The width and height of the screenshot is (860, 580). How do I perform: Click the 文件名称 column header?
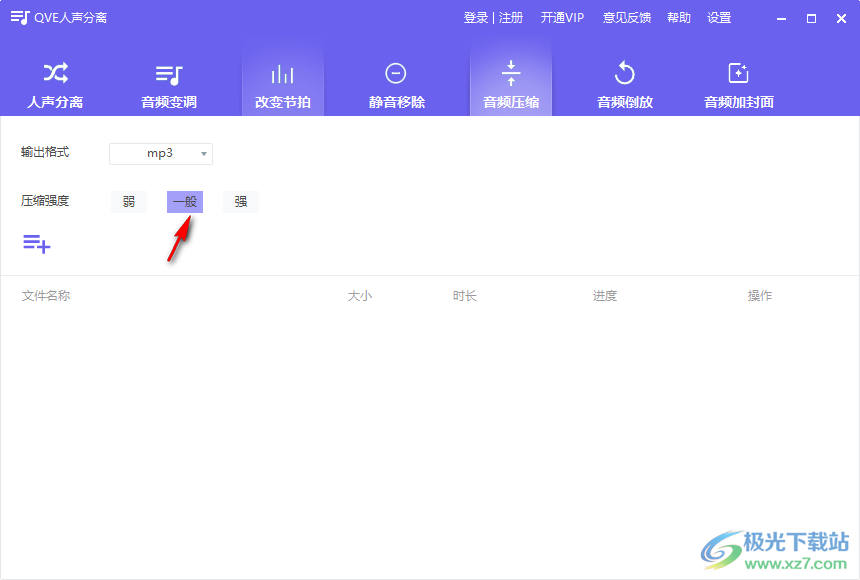tap(48, 295)
